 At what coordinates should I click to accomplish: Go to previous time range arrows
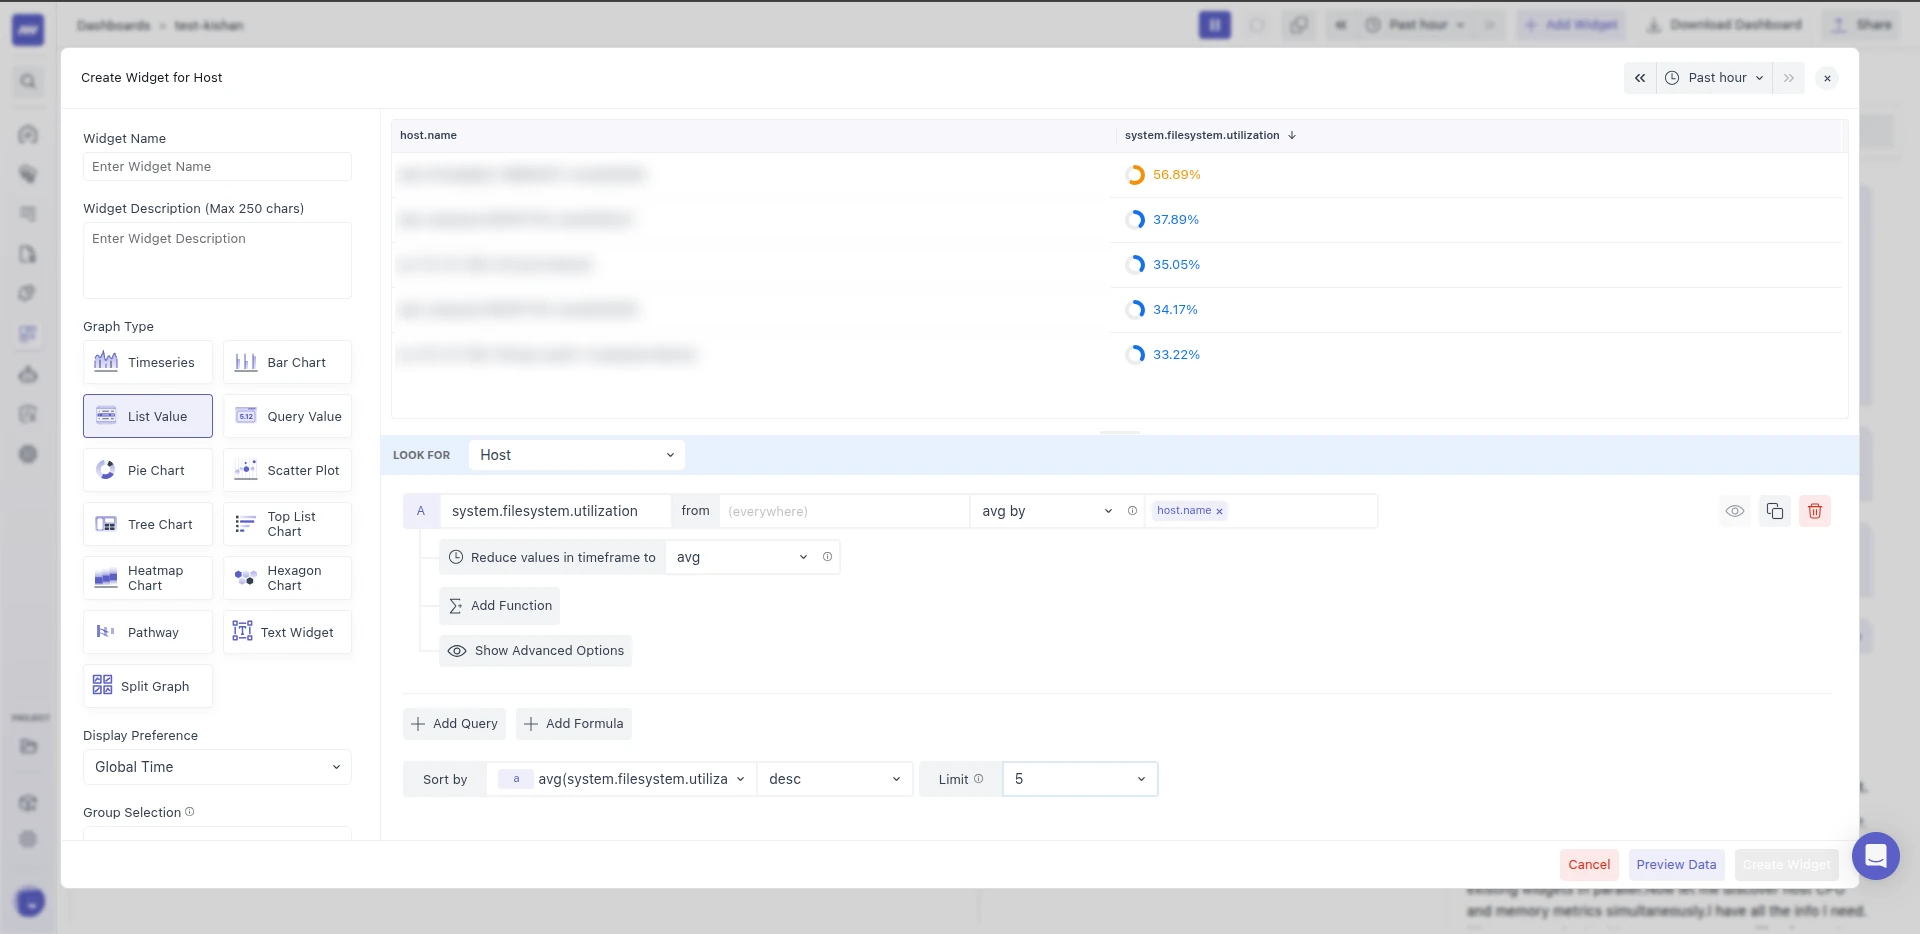1640,78
